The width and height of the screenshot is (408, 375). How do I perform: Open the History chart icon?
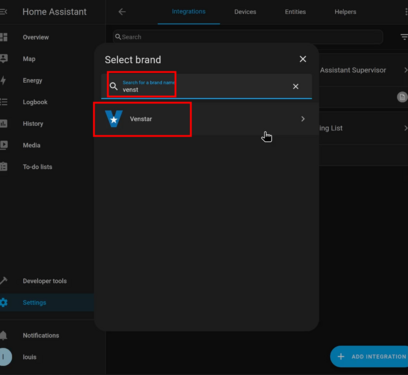[3, 124]
